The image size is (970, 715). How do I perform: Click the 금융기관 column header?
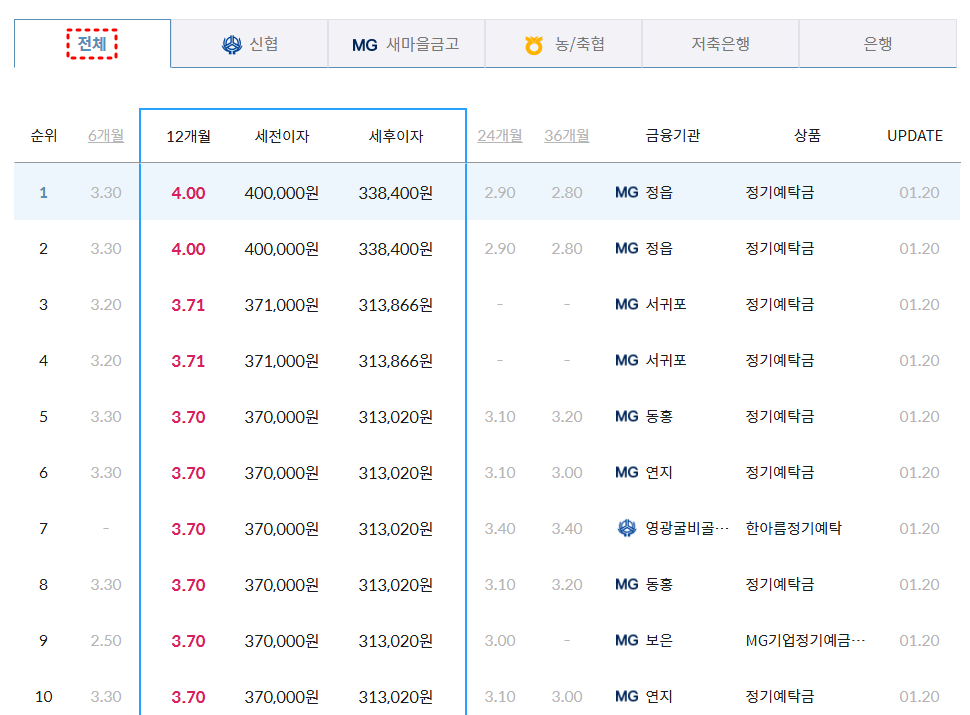pos(672,135)
